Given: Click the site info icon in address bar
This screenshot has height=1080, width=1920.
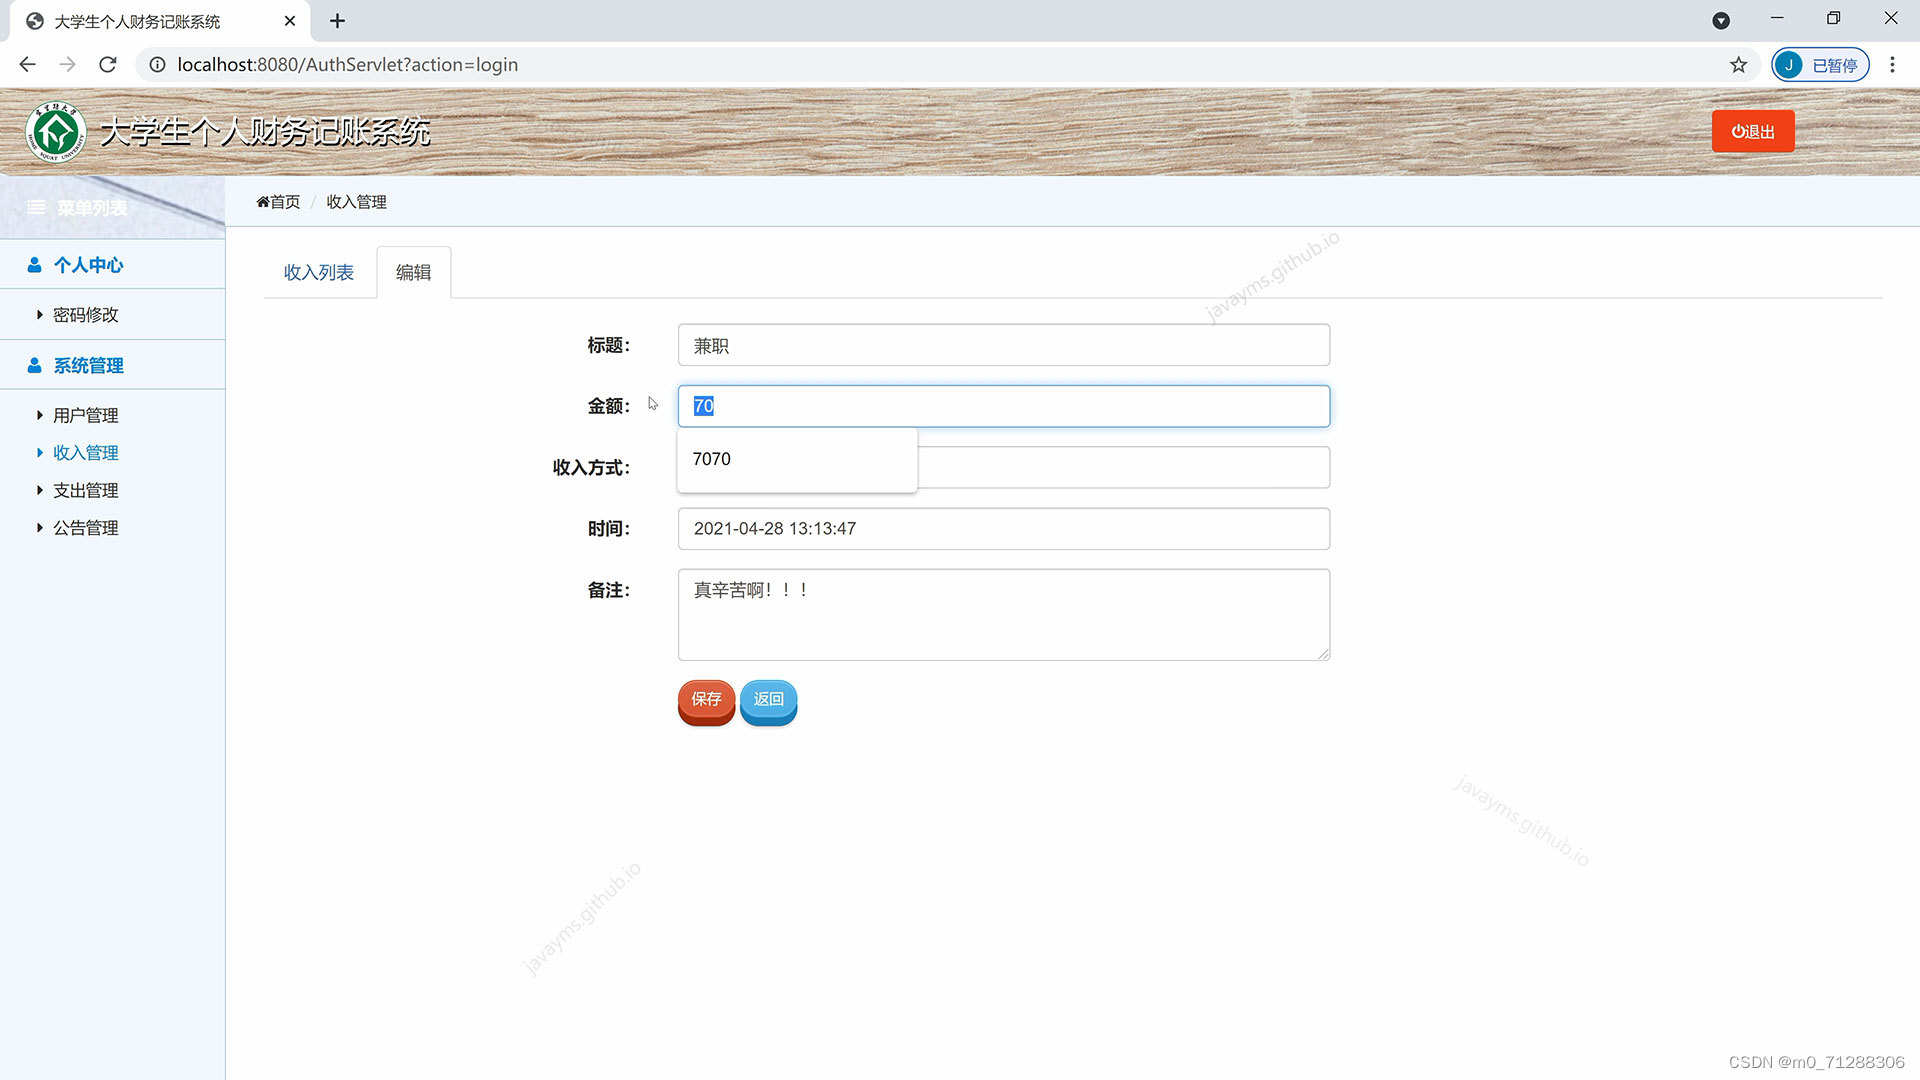Looking at the screenshot, I should pyautogui.click(x=157, y=64).
